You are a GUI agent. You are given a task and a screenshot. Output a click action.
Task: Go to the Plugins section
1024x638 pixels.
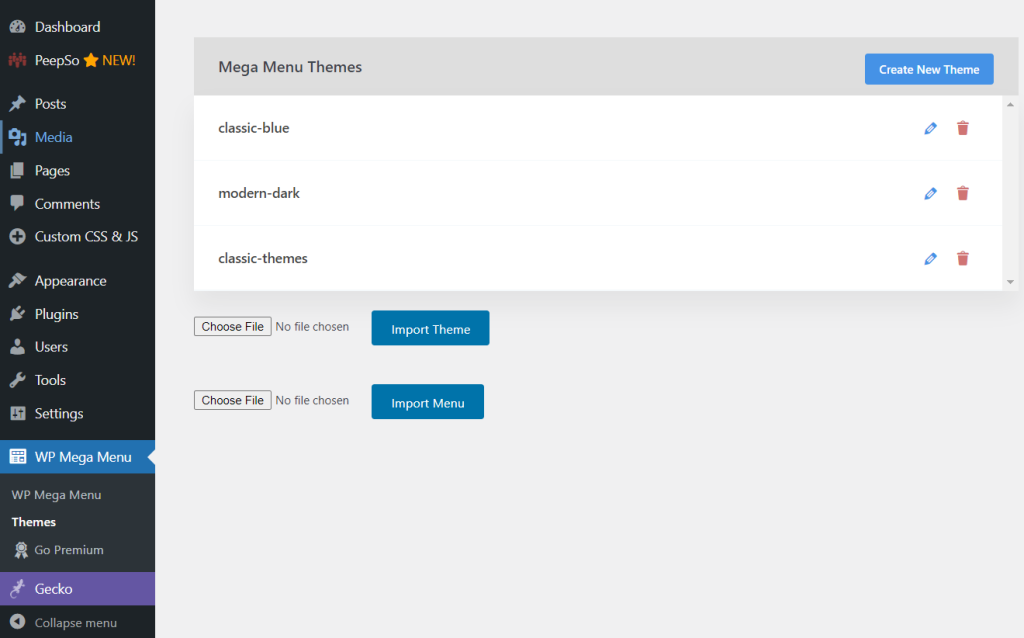[x=78, y=314]
